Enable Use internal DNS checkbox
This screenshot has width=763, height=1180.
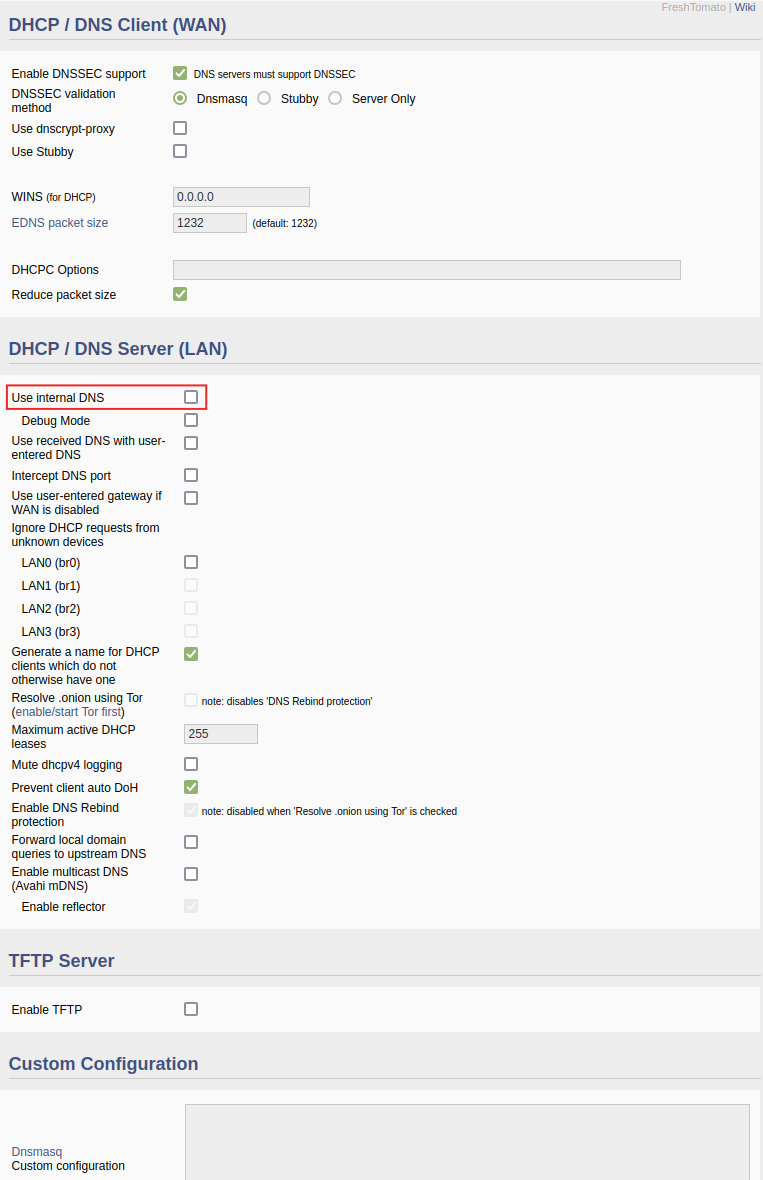(191, 397)
